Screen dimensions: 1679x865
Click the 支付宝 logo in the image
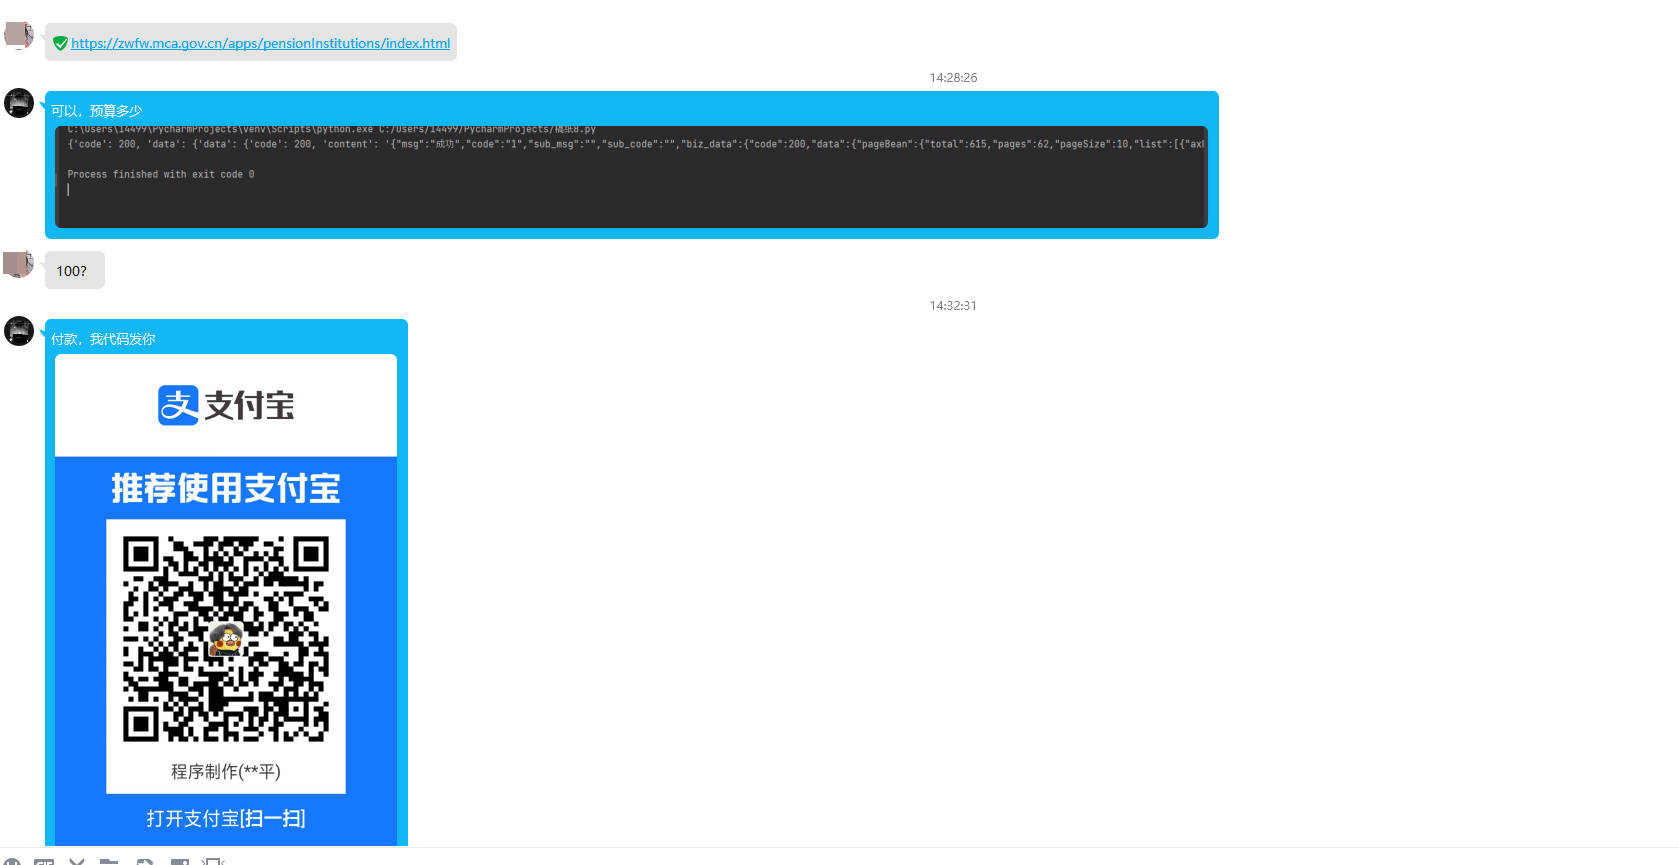(x=226, y=405)
